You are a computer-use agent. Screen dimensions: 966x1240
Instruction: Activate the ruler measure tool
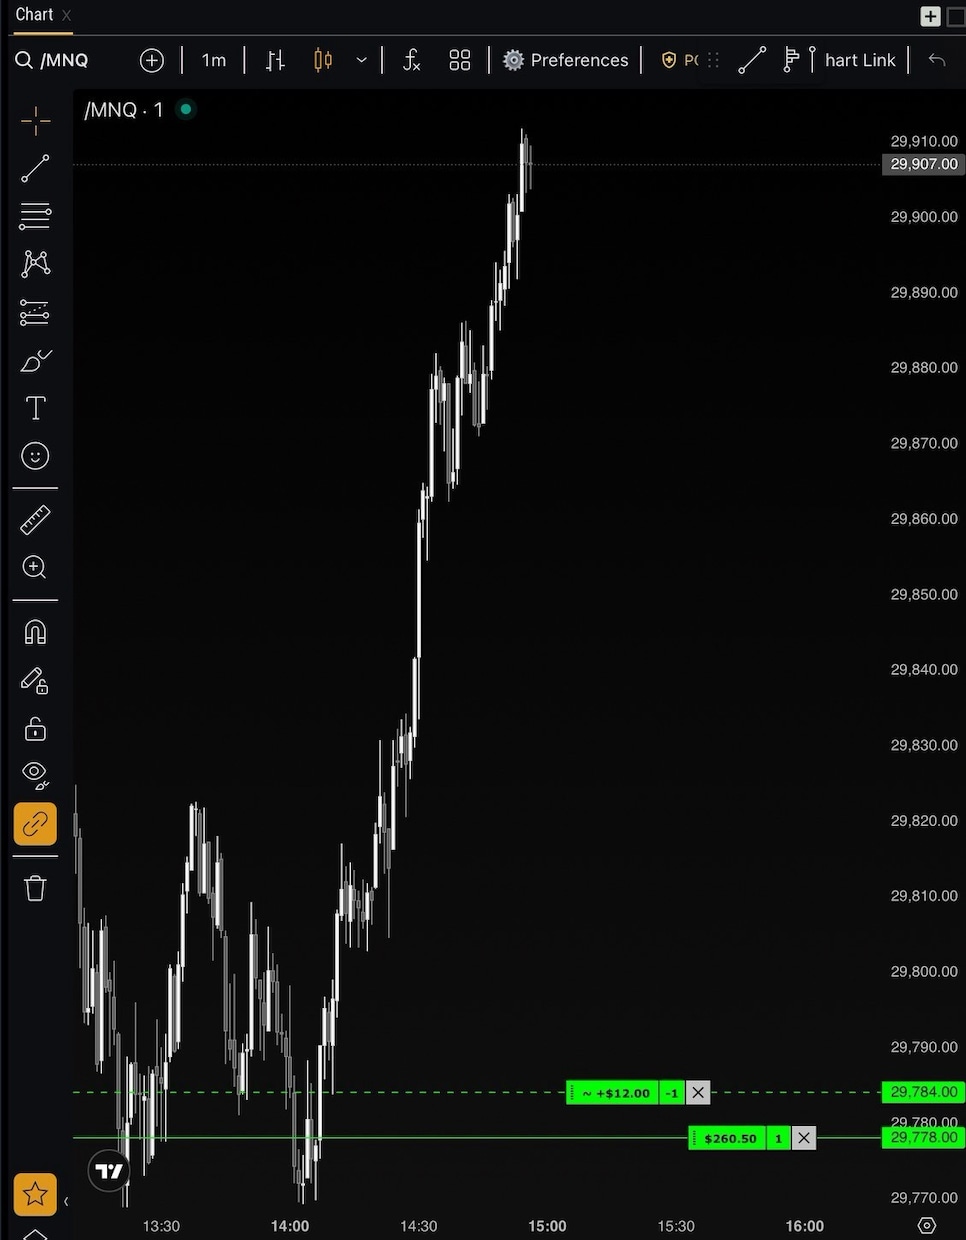tap(35, 520)
